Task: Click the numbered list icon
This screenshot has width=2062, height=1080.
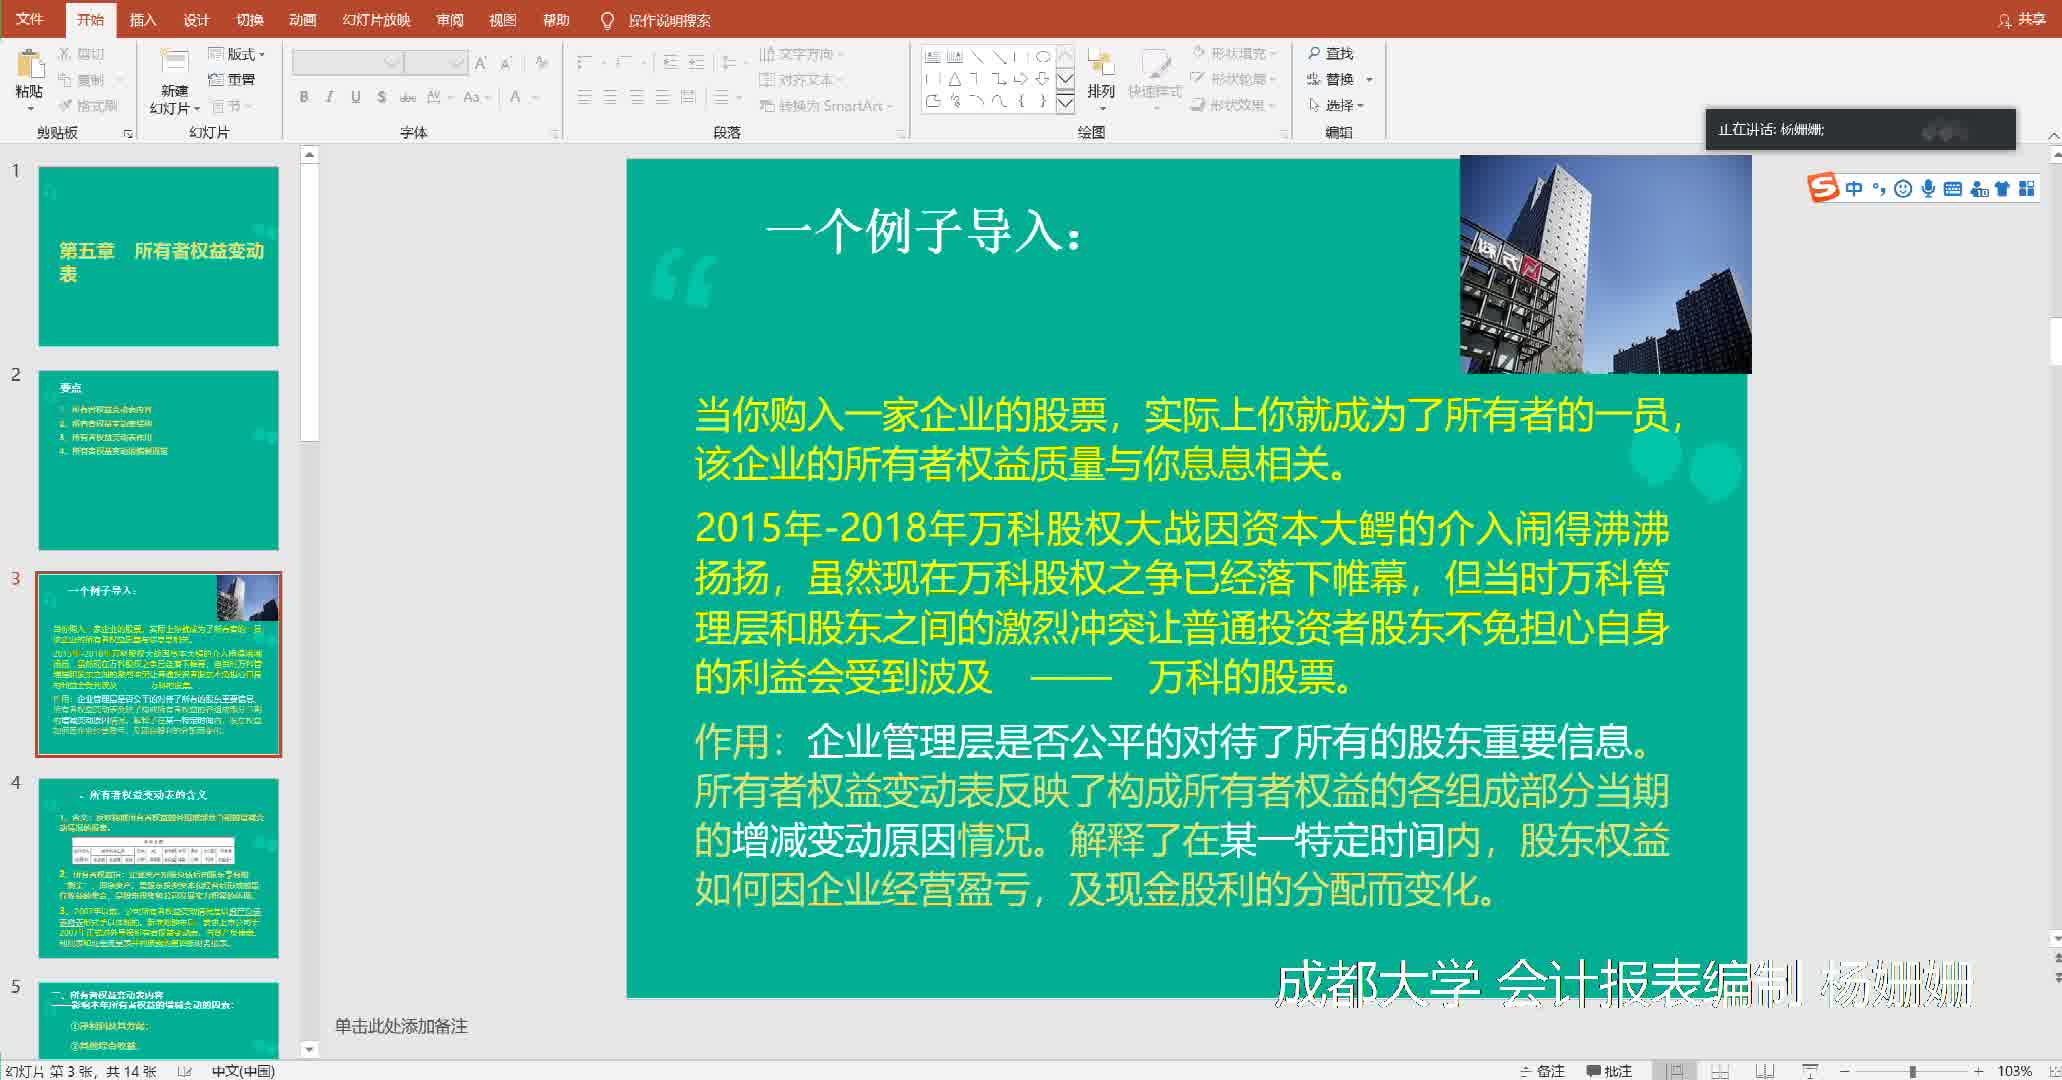Action: [626, 63]
